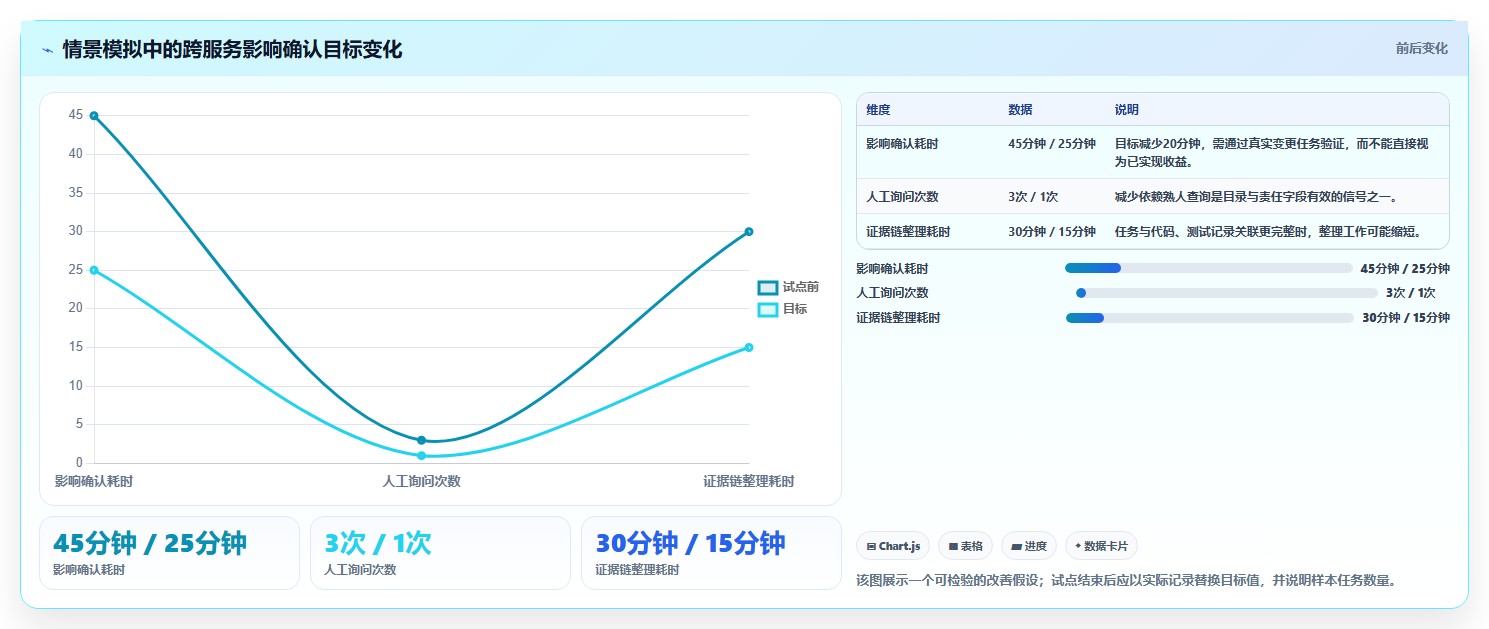Click the 目标 data point at 15
The image size is (1489, 629).
tap(749, 348)
